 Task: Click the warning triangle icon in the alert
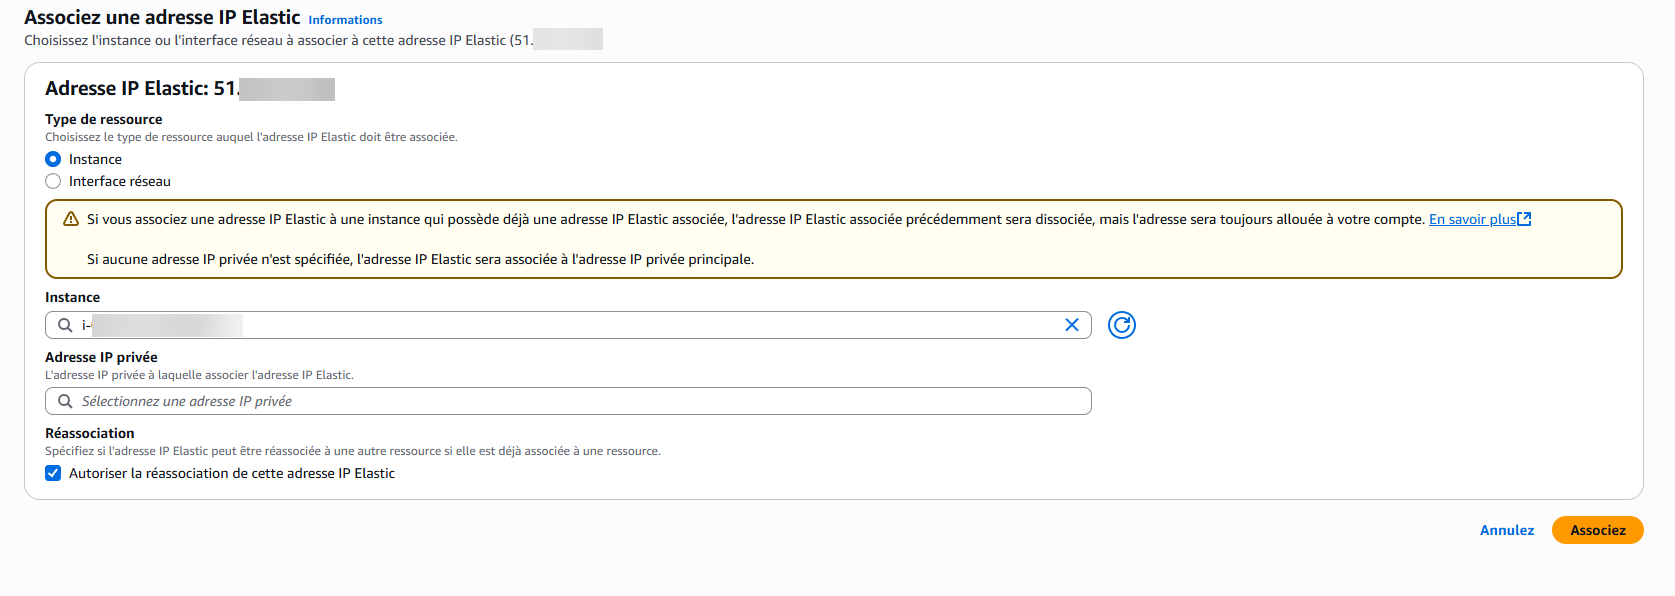tap(71, 219)
